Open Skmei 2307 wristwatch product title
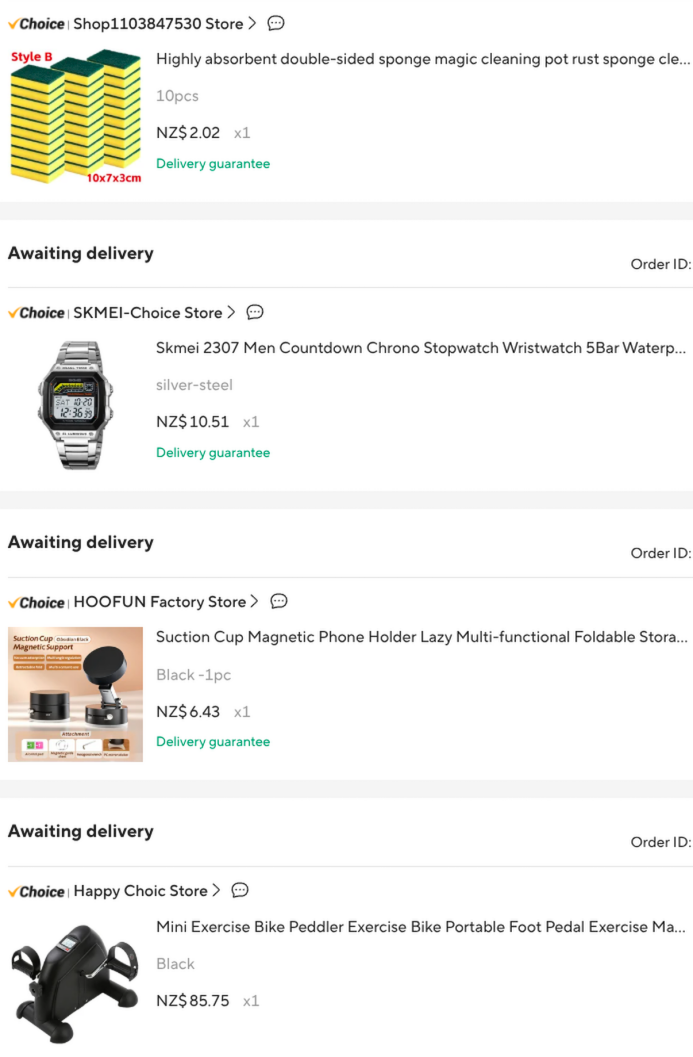Viewport: 693px width, 1057px height. click(421, 348)
